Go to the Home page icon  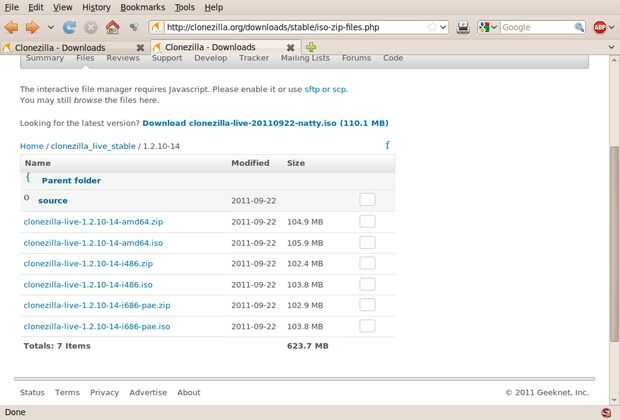click(112, 27)
